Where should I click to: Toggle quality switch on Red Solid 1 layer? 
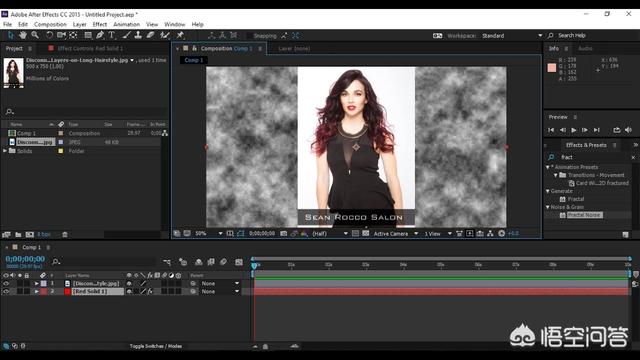coord(143,291)
